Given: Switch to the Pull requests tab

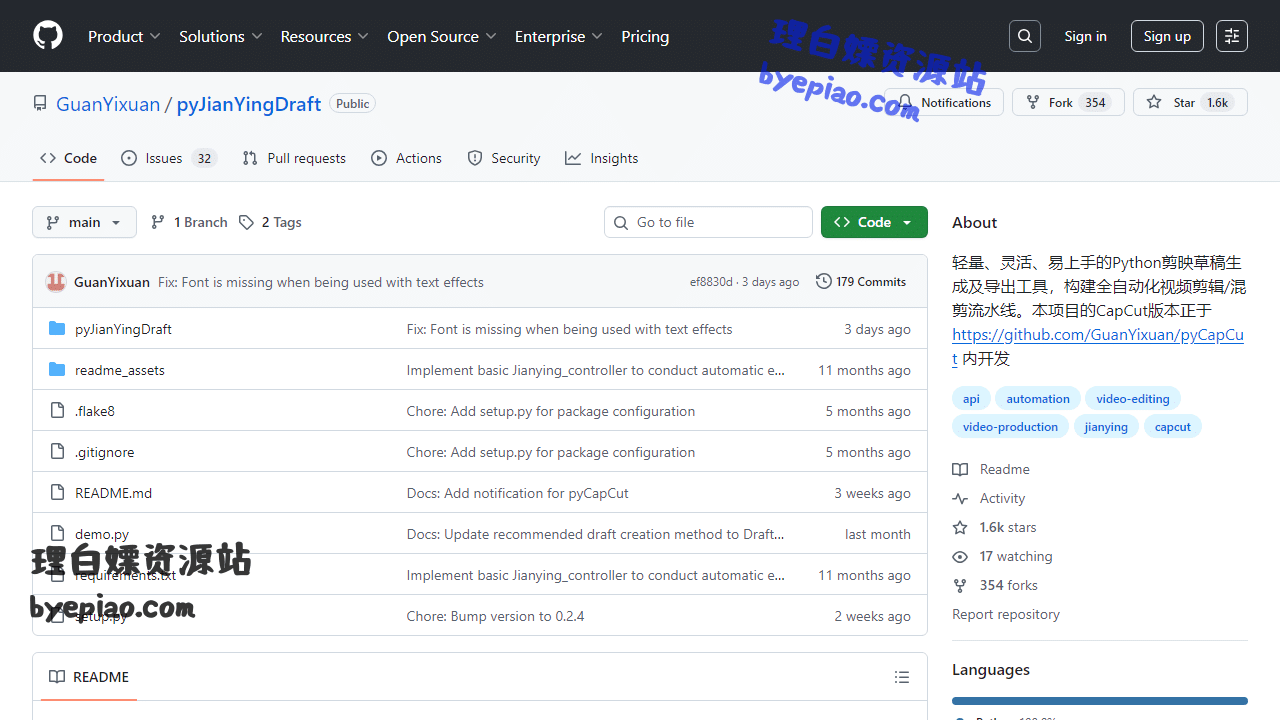Looking at the screenshot, I should [294, 158].
